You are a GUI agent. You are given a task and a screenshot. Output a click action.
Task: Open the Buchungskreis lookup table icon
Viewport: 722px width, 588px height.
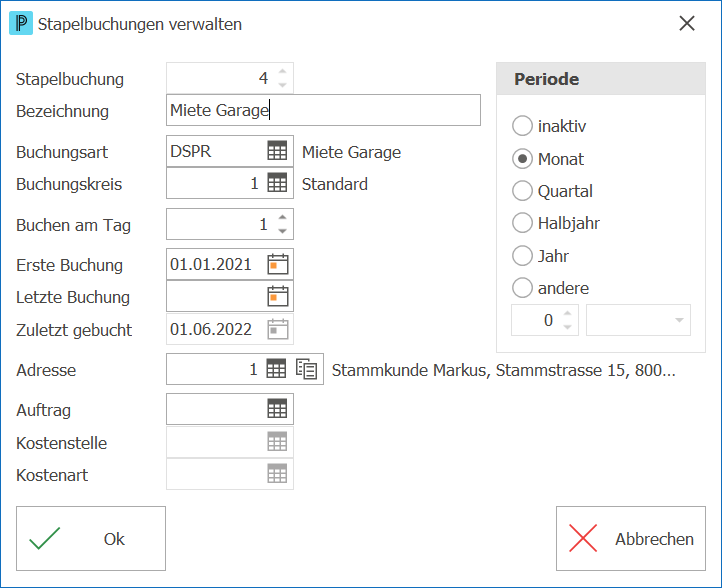tap(277, 183)
